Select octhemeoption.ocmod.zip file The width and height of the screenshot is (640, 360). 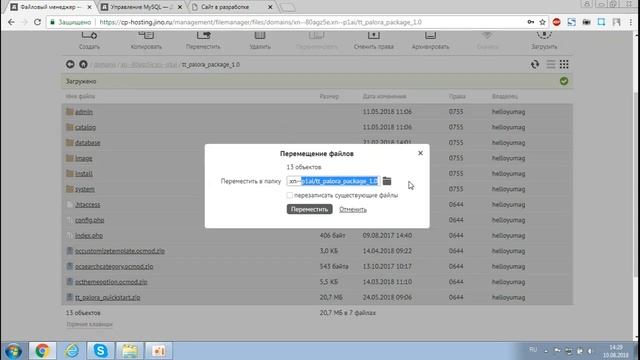point(111,282)
